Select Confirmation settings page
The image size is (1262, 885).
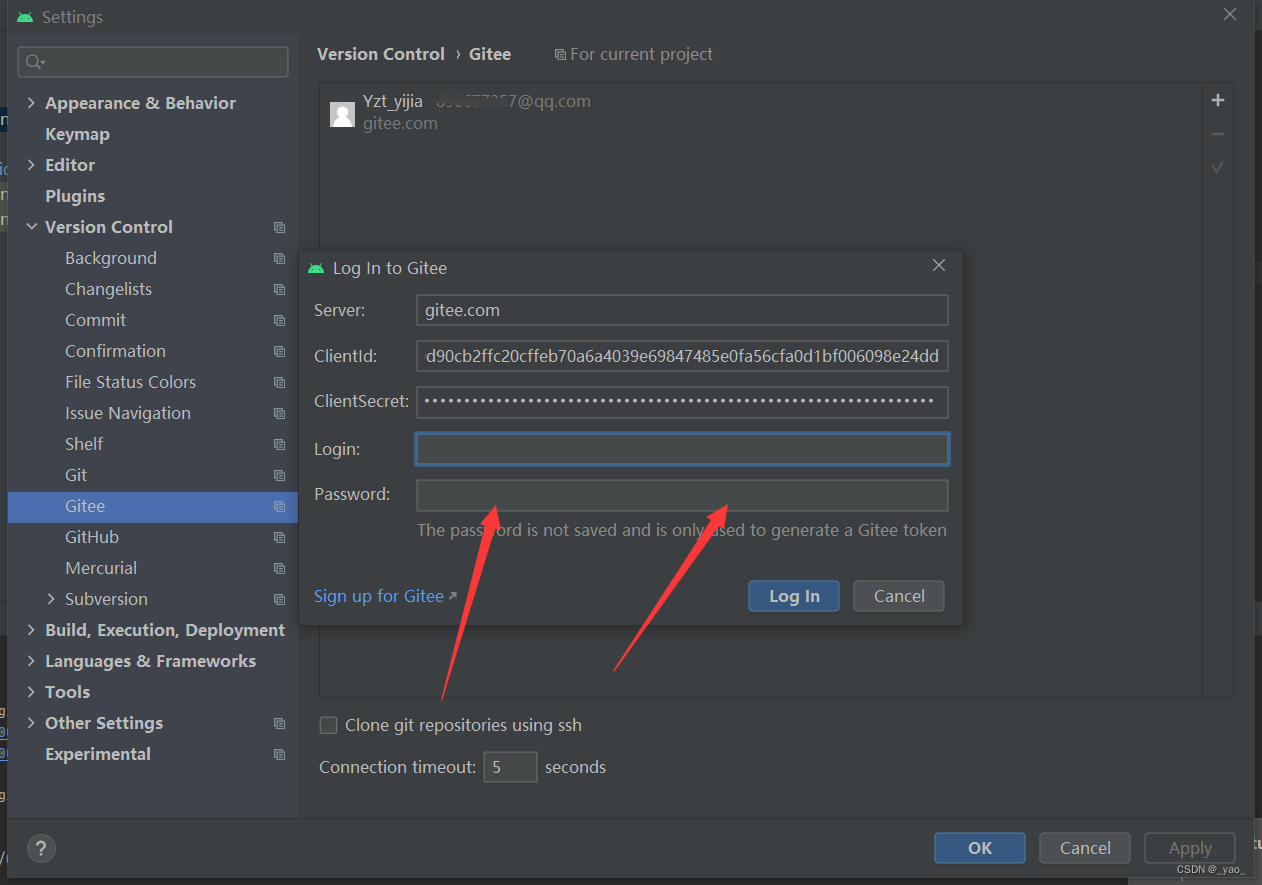pyautogui.click(x=116, y=351)
